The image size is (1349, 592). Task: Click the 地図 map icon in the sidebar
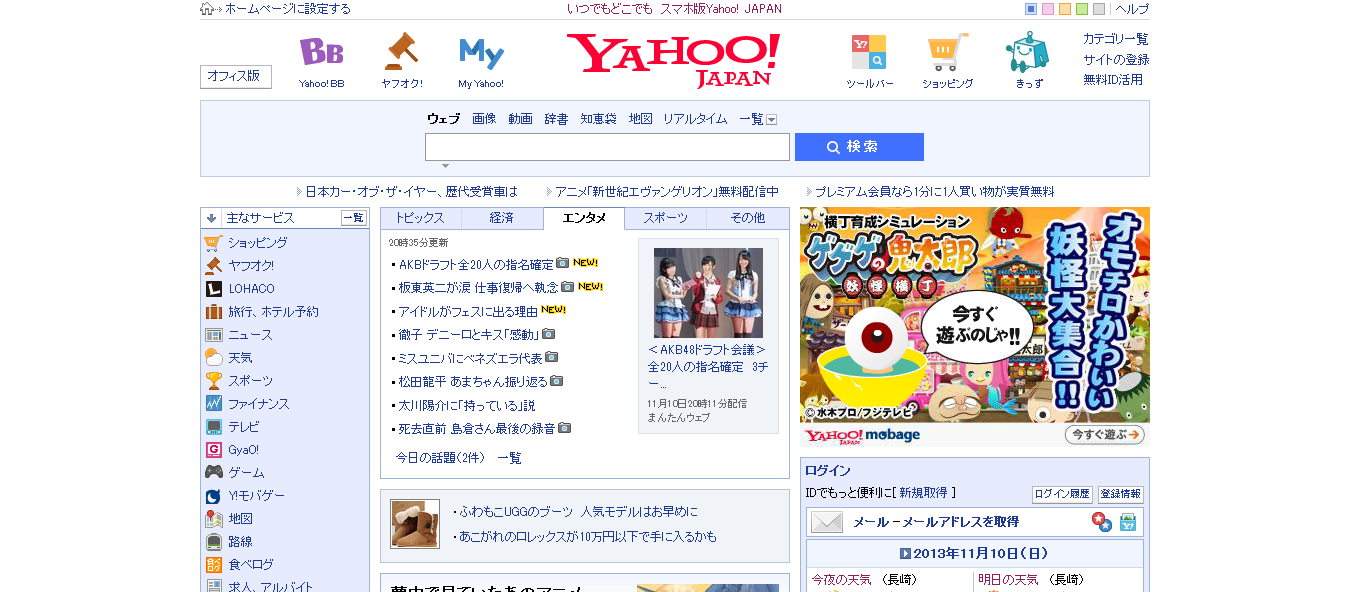click(x=213, y=519)
